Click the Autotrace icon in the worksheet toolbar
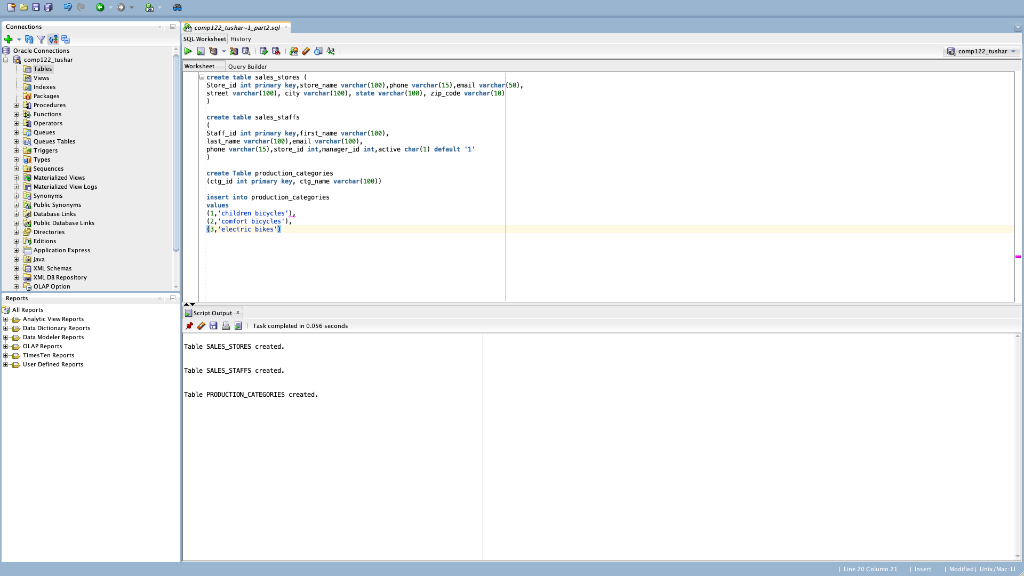This screenshot has width=1024, height=576. click(234, 51)
